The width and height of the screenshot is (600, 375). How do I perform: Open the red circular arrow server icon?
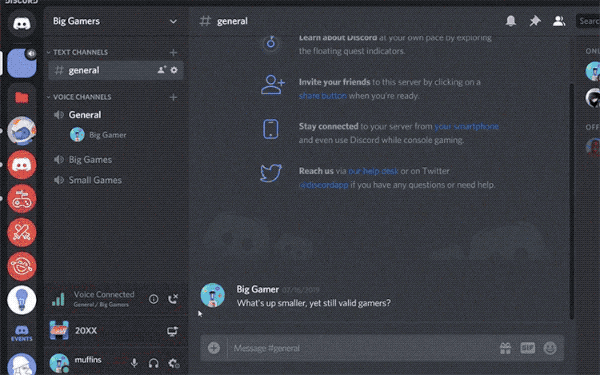pyautogui.click(x=21, y=266)
